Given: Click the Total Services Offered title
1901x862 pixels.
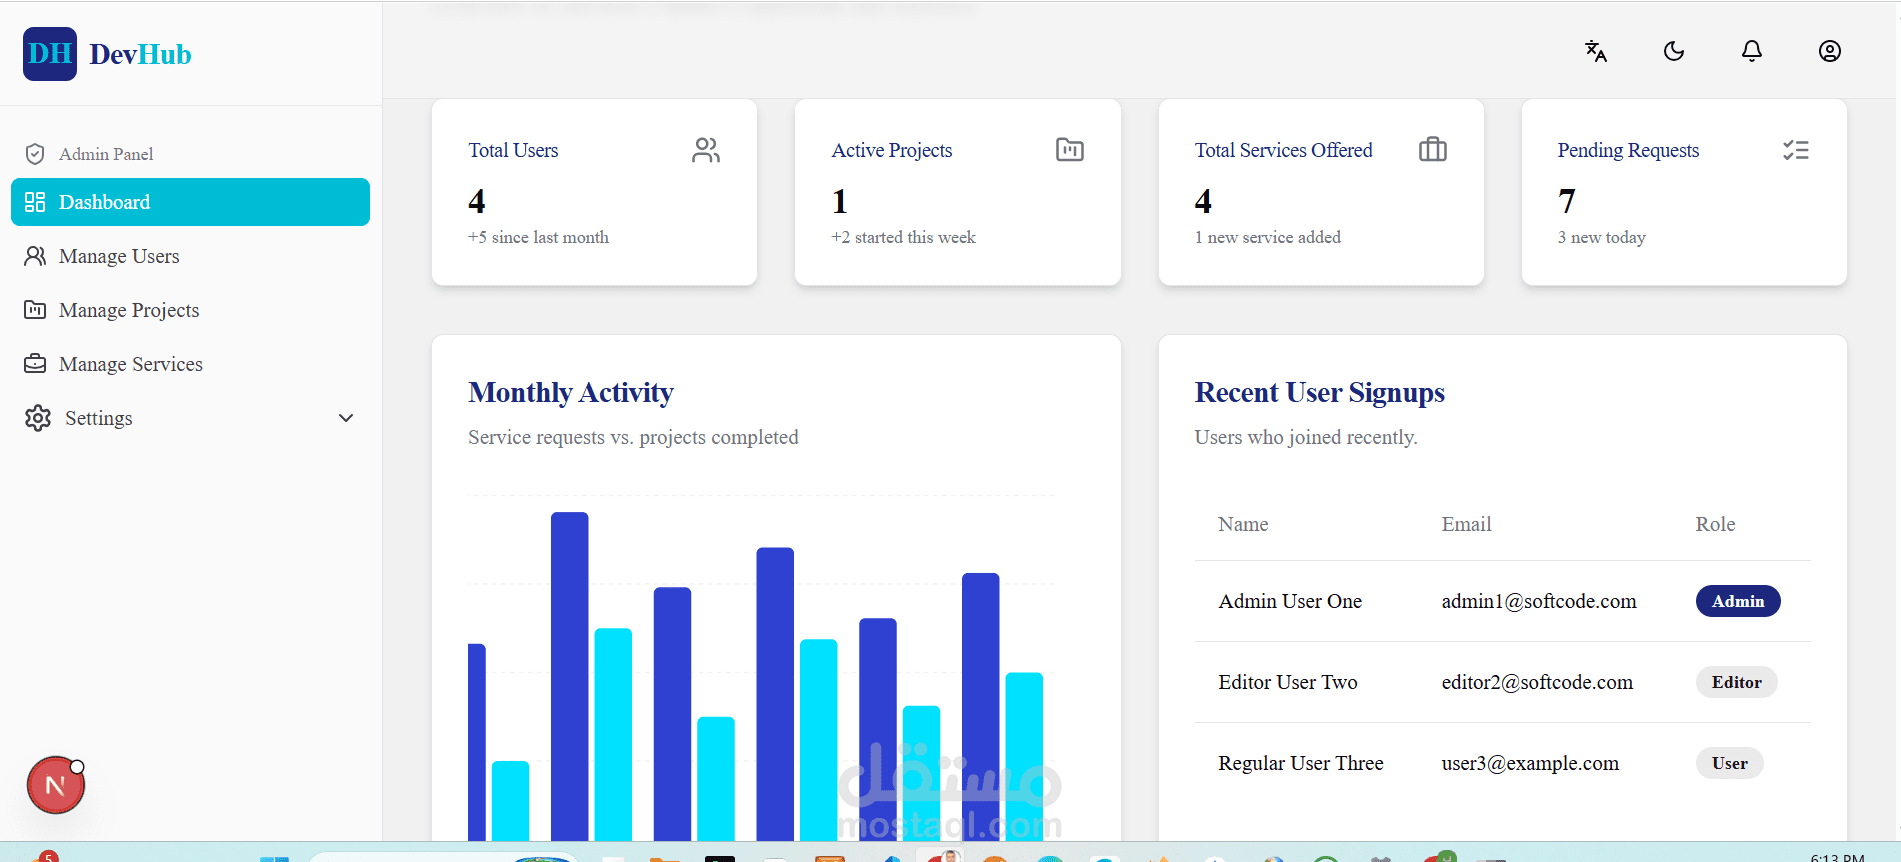Looking at the screenshot, I should pos(1284,150).
